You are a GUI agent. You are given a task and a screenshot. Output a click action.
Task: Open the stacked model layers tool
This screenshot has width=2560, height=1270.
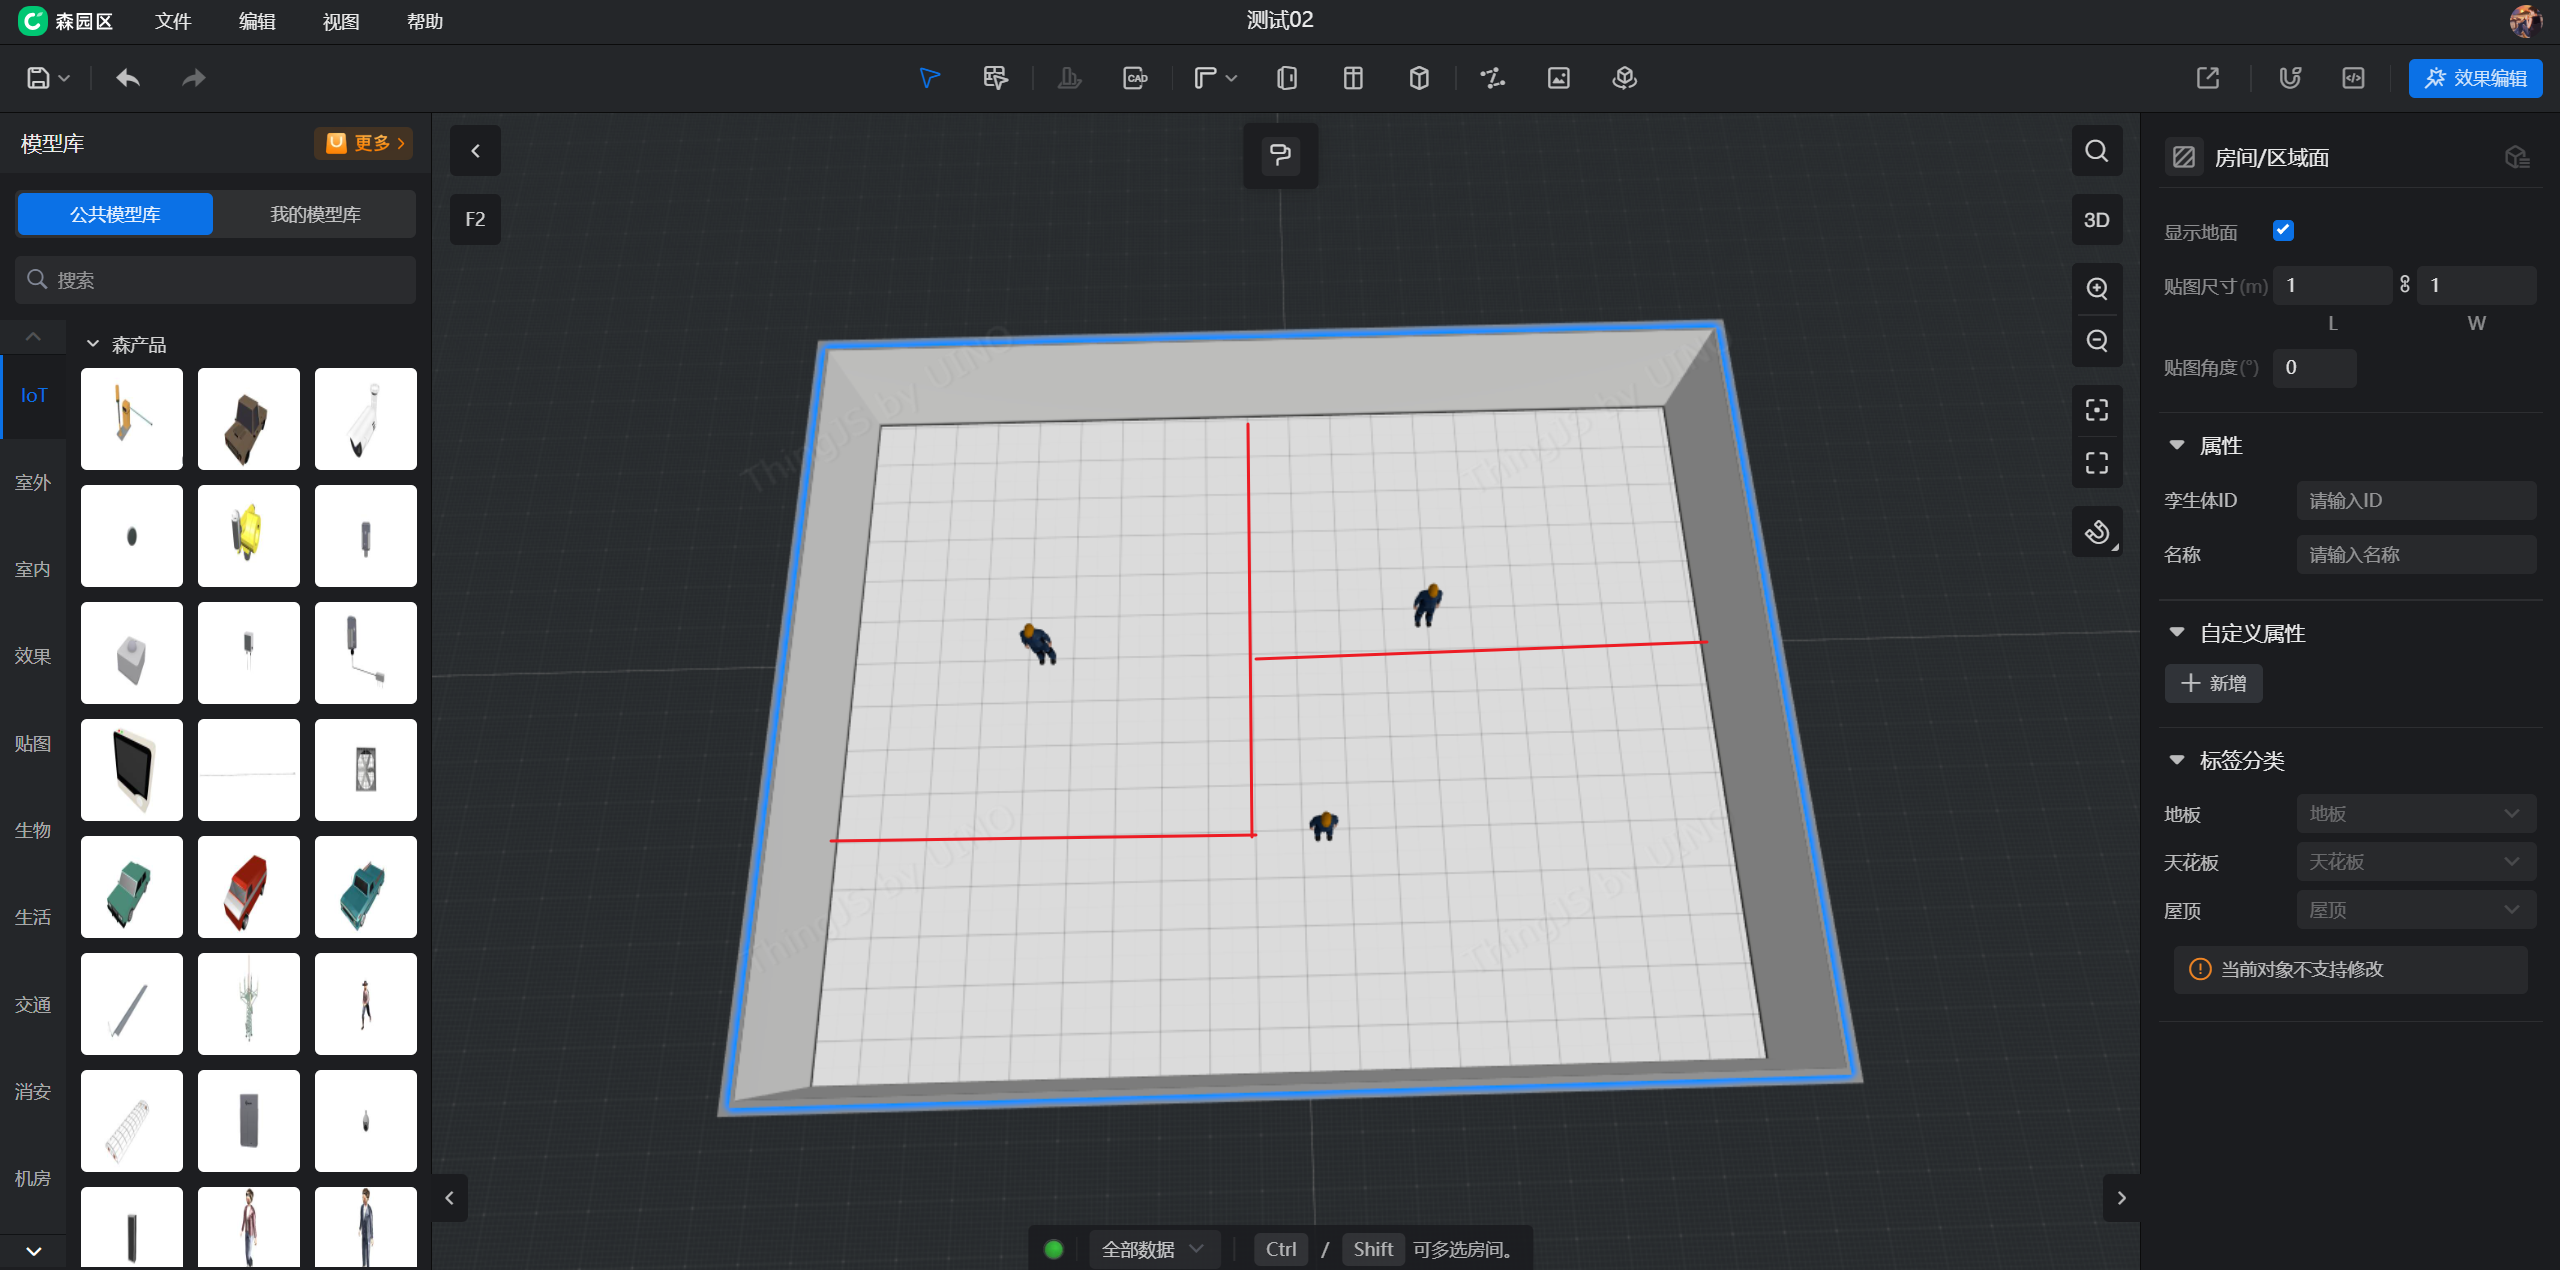1625,78
